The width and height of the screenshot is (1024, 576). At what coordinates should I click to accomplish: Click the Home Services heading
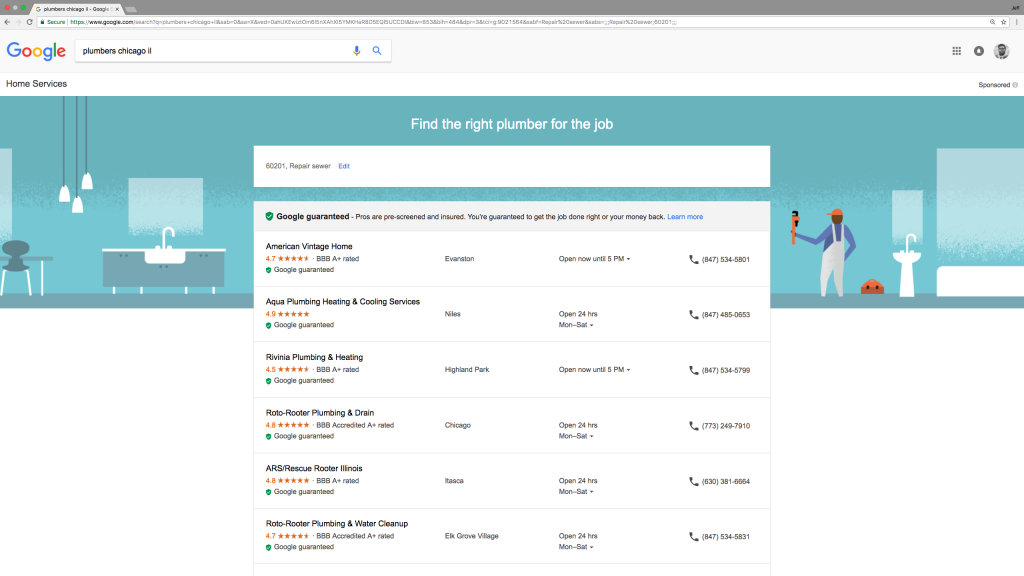click(x=37, y=84)
